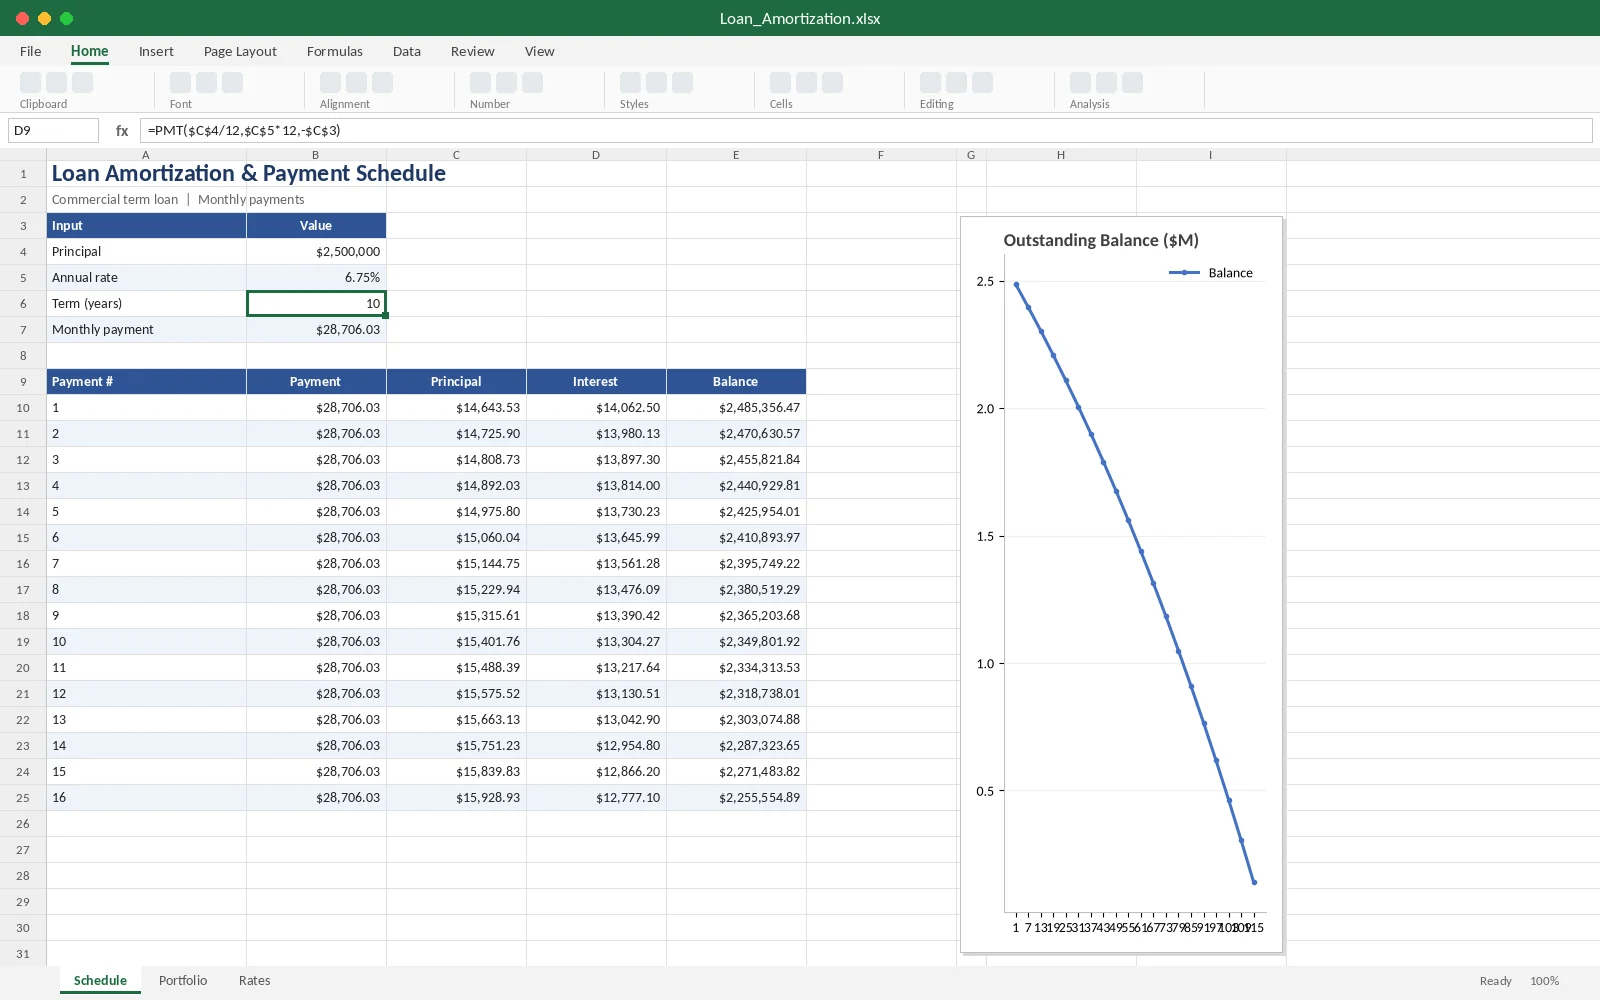This screenshot has width=1600, height=1000.
Task: Select row 30 header
Action: click(23, 927)
